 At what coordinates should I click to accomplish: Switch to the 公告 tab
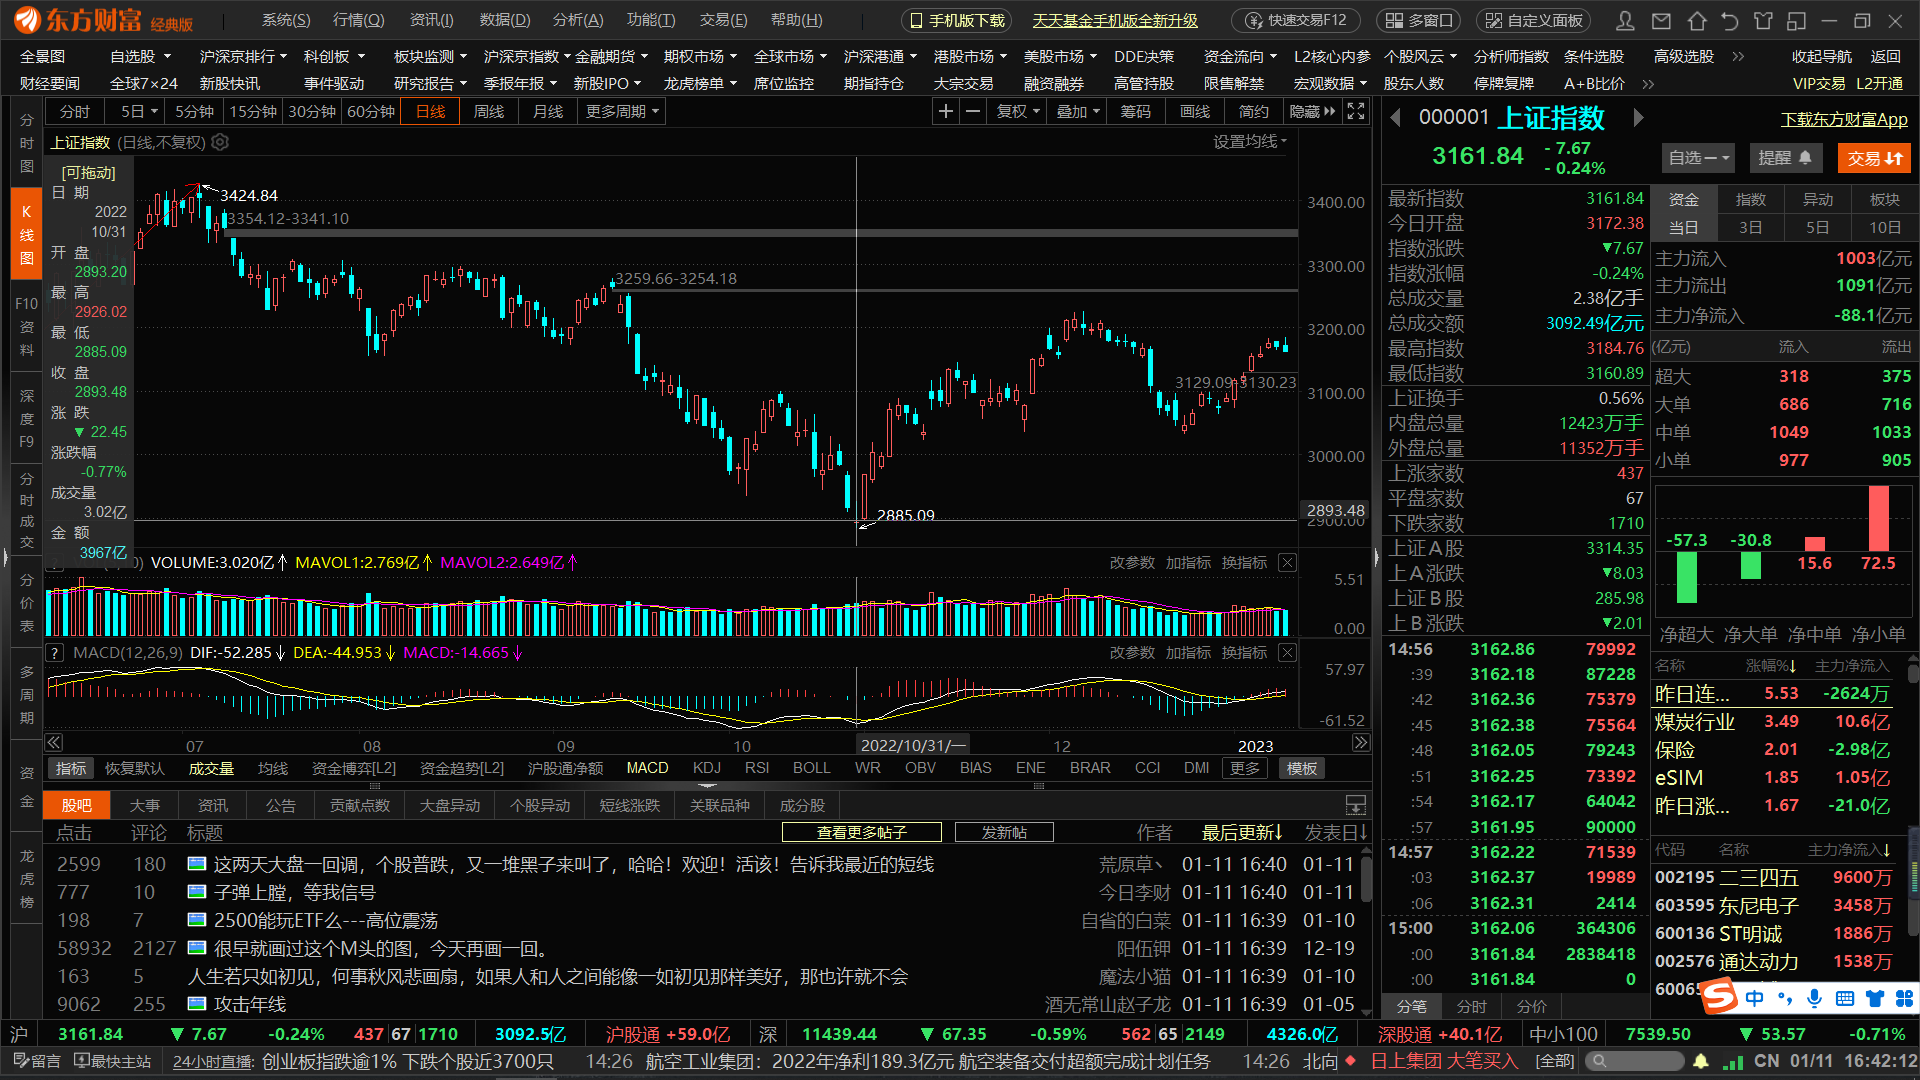pos(281,805)
